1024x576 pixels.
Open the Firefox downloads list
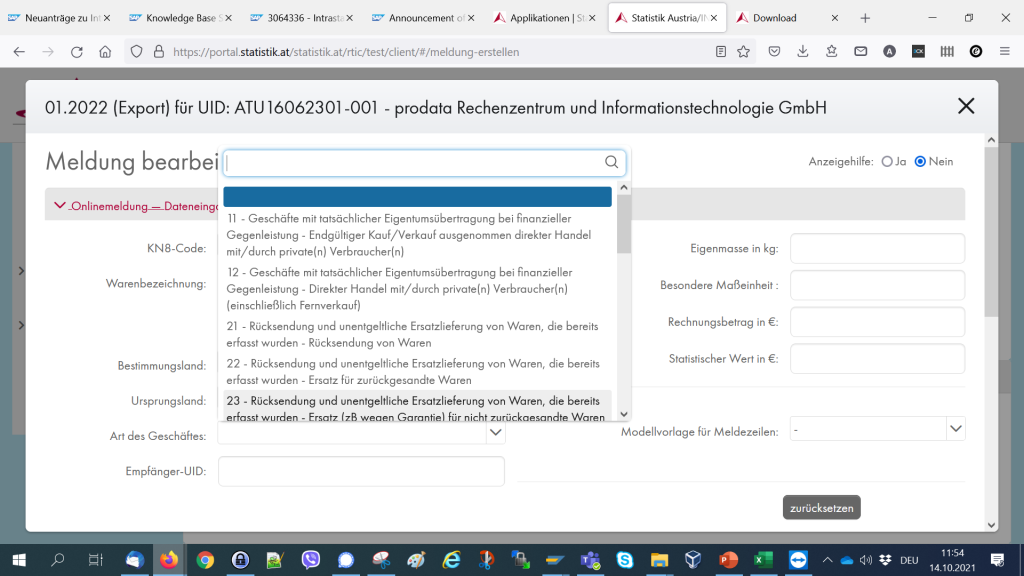point(802,52)
